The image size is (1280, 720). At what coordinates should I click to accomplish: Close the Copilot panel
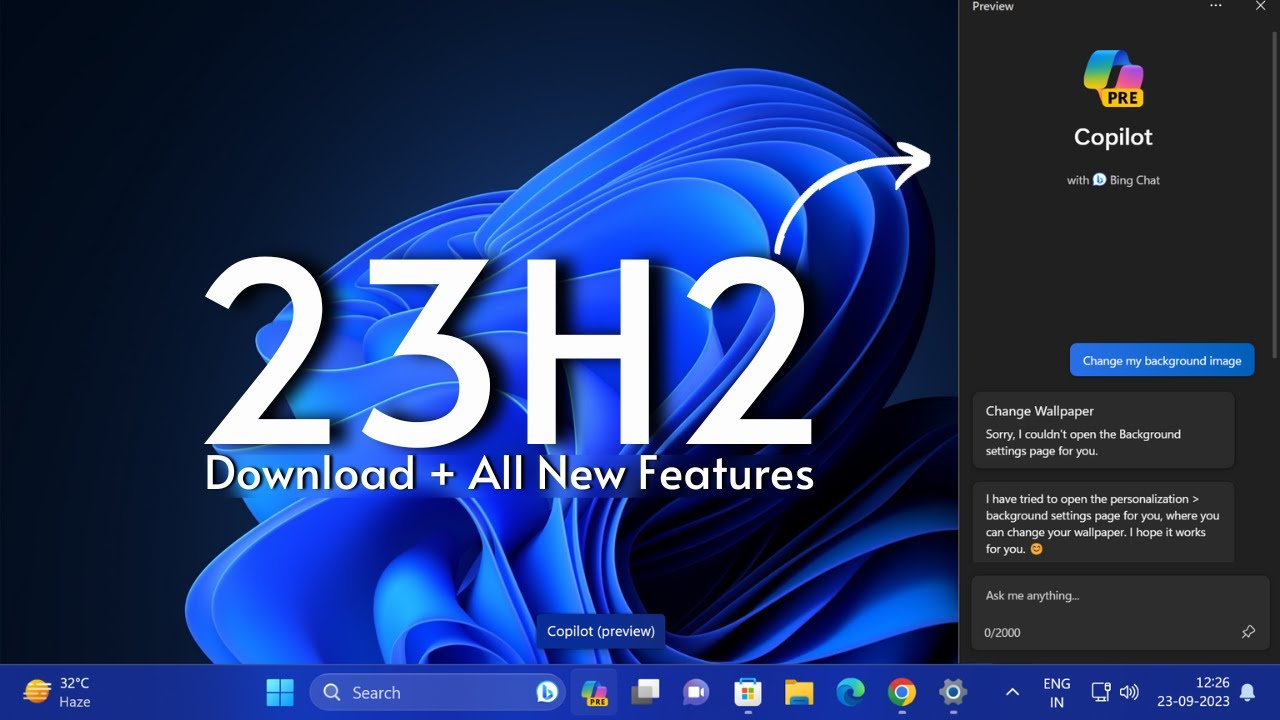1260,6
